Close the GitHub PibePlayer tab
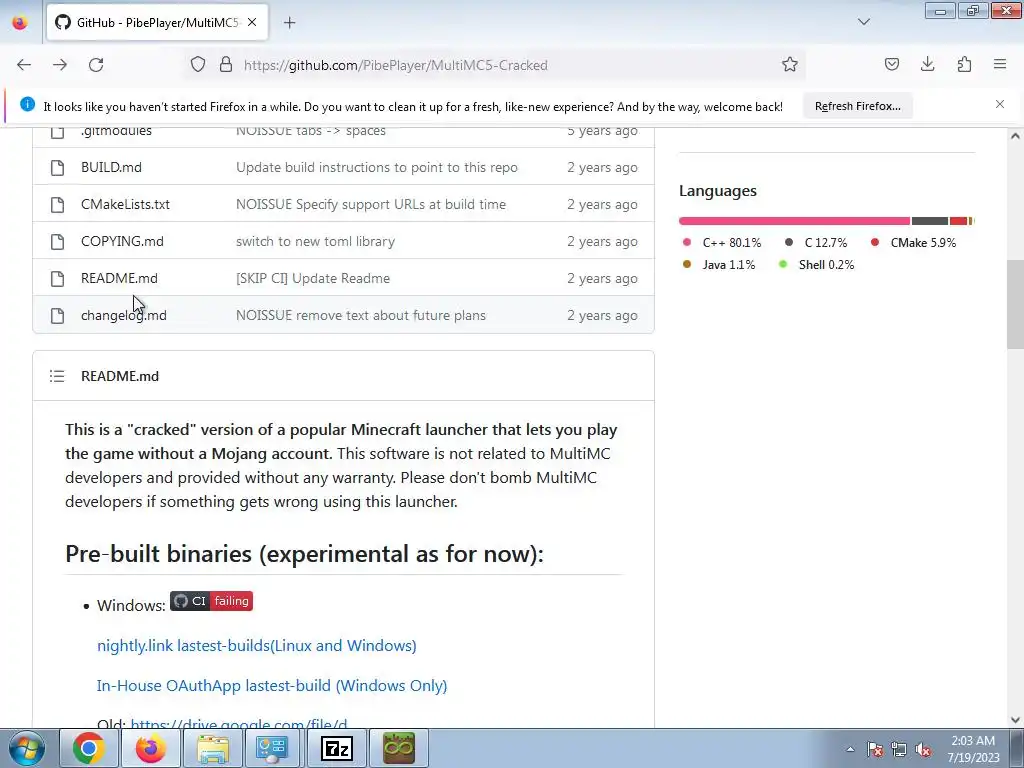 click(252, 23)
